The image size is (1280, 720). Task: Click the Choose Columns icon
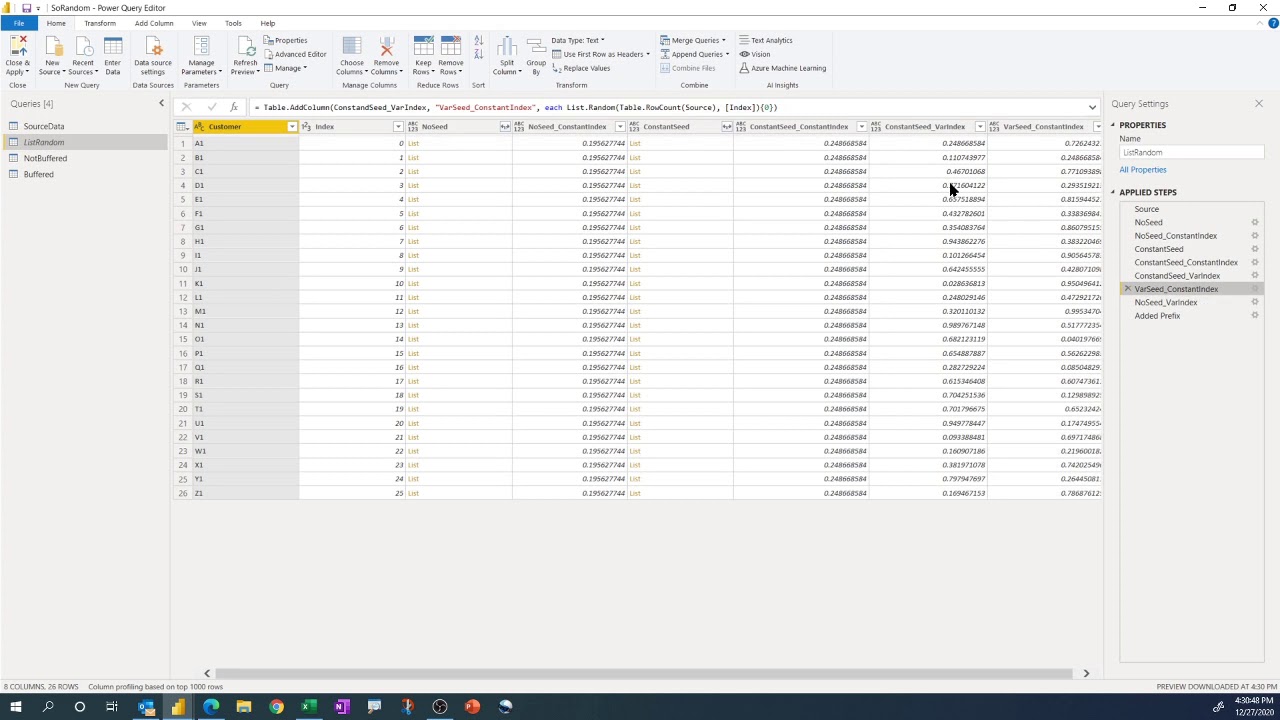pyautogui.click(x=352, y=56)
